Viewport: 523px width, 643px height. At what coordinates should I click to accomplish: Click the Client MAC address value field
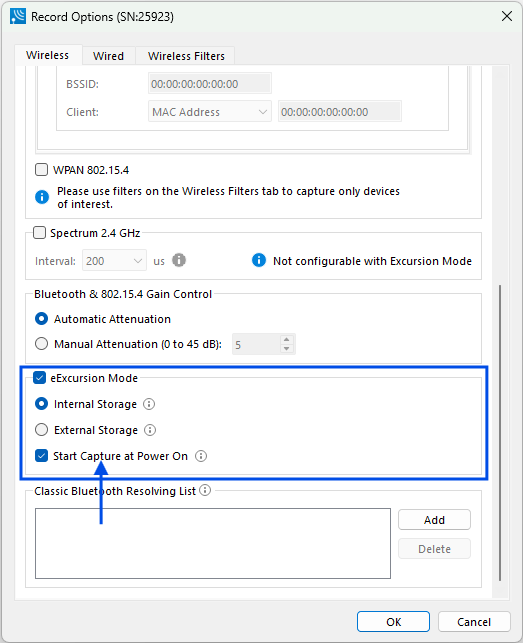click(x=340, y=112)
